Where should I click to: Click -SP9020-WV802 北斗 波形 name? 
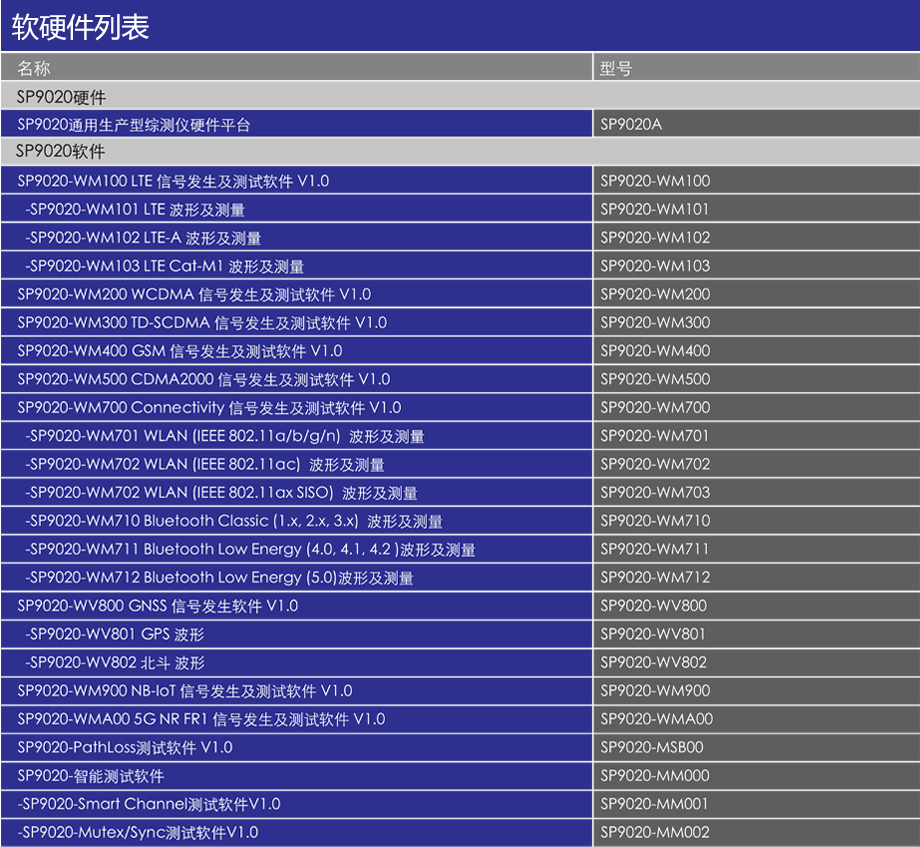pyautogui.click(x=115, y=663)
